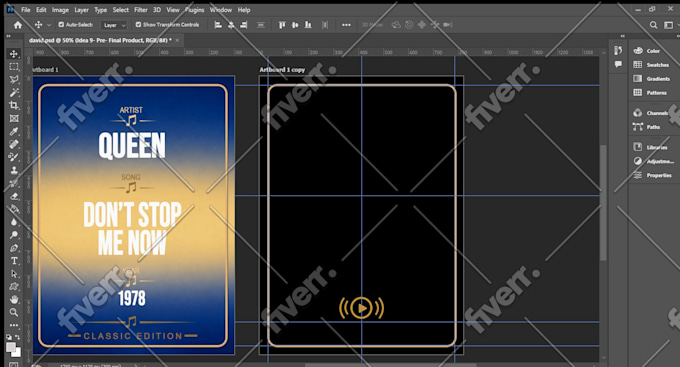
Task: Open the Comments panel icon
Action: 618,65
